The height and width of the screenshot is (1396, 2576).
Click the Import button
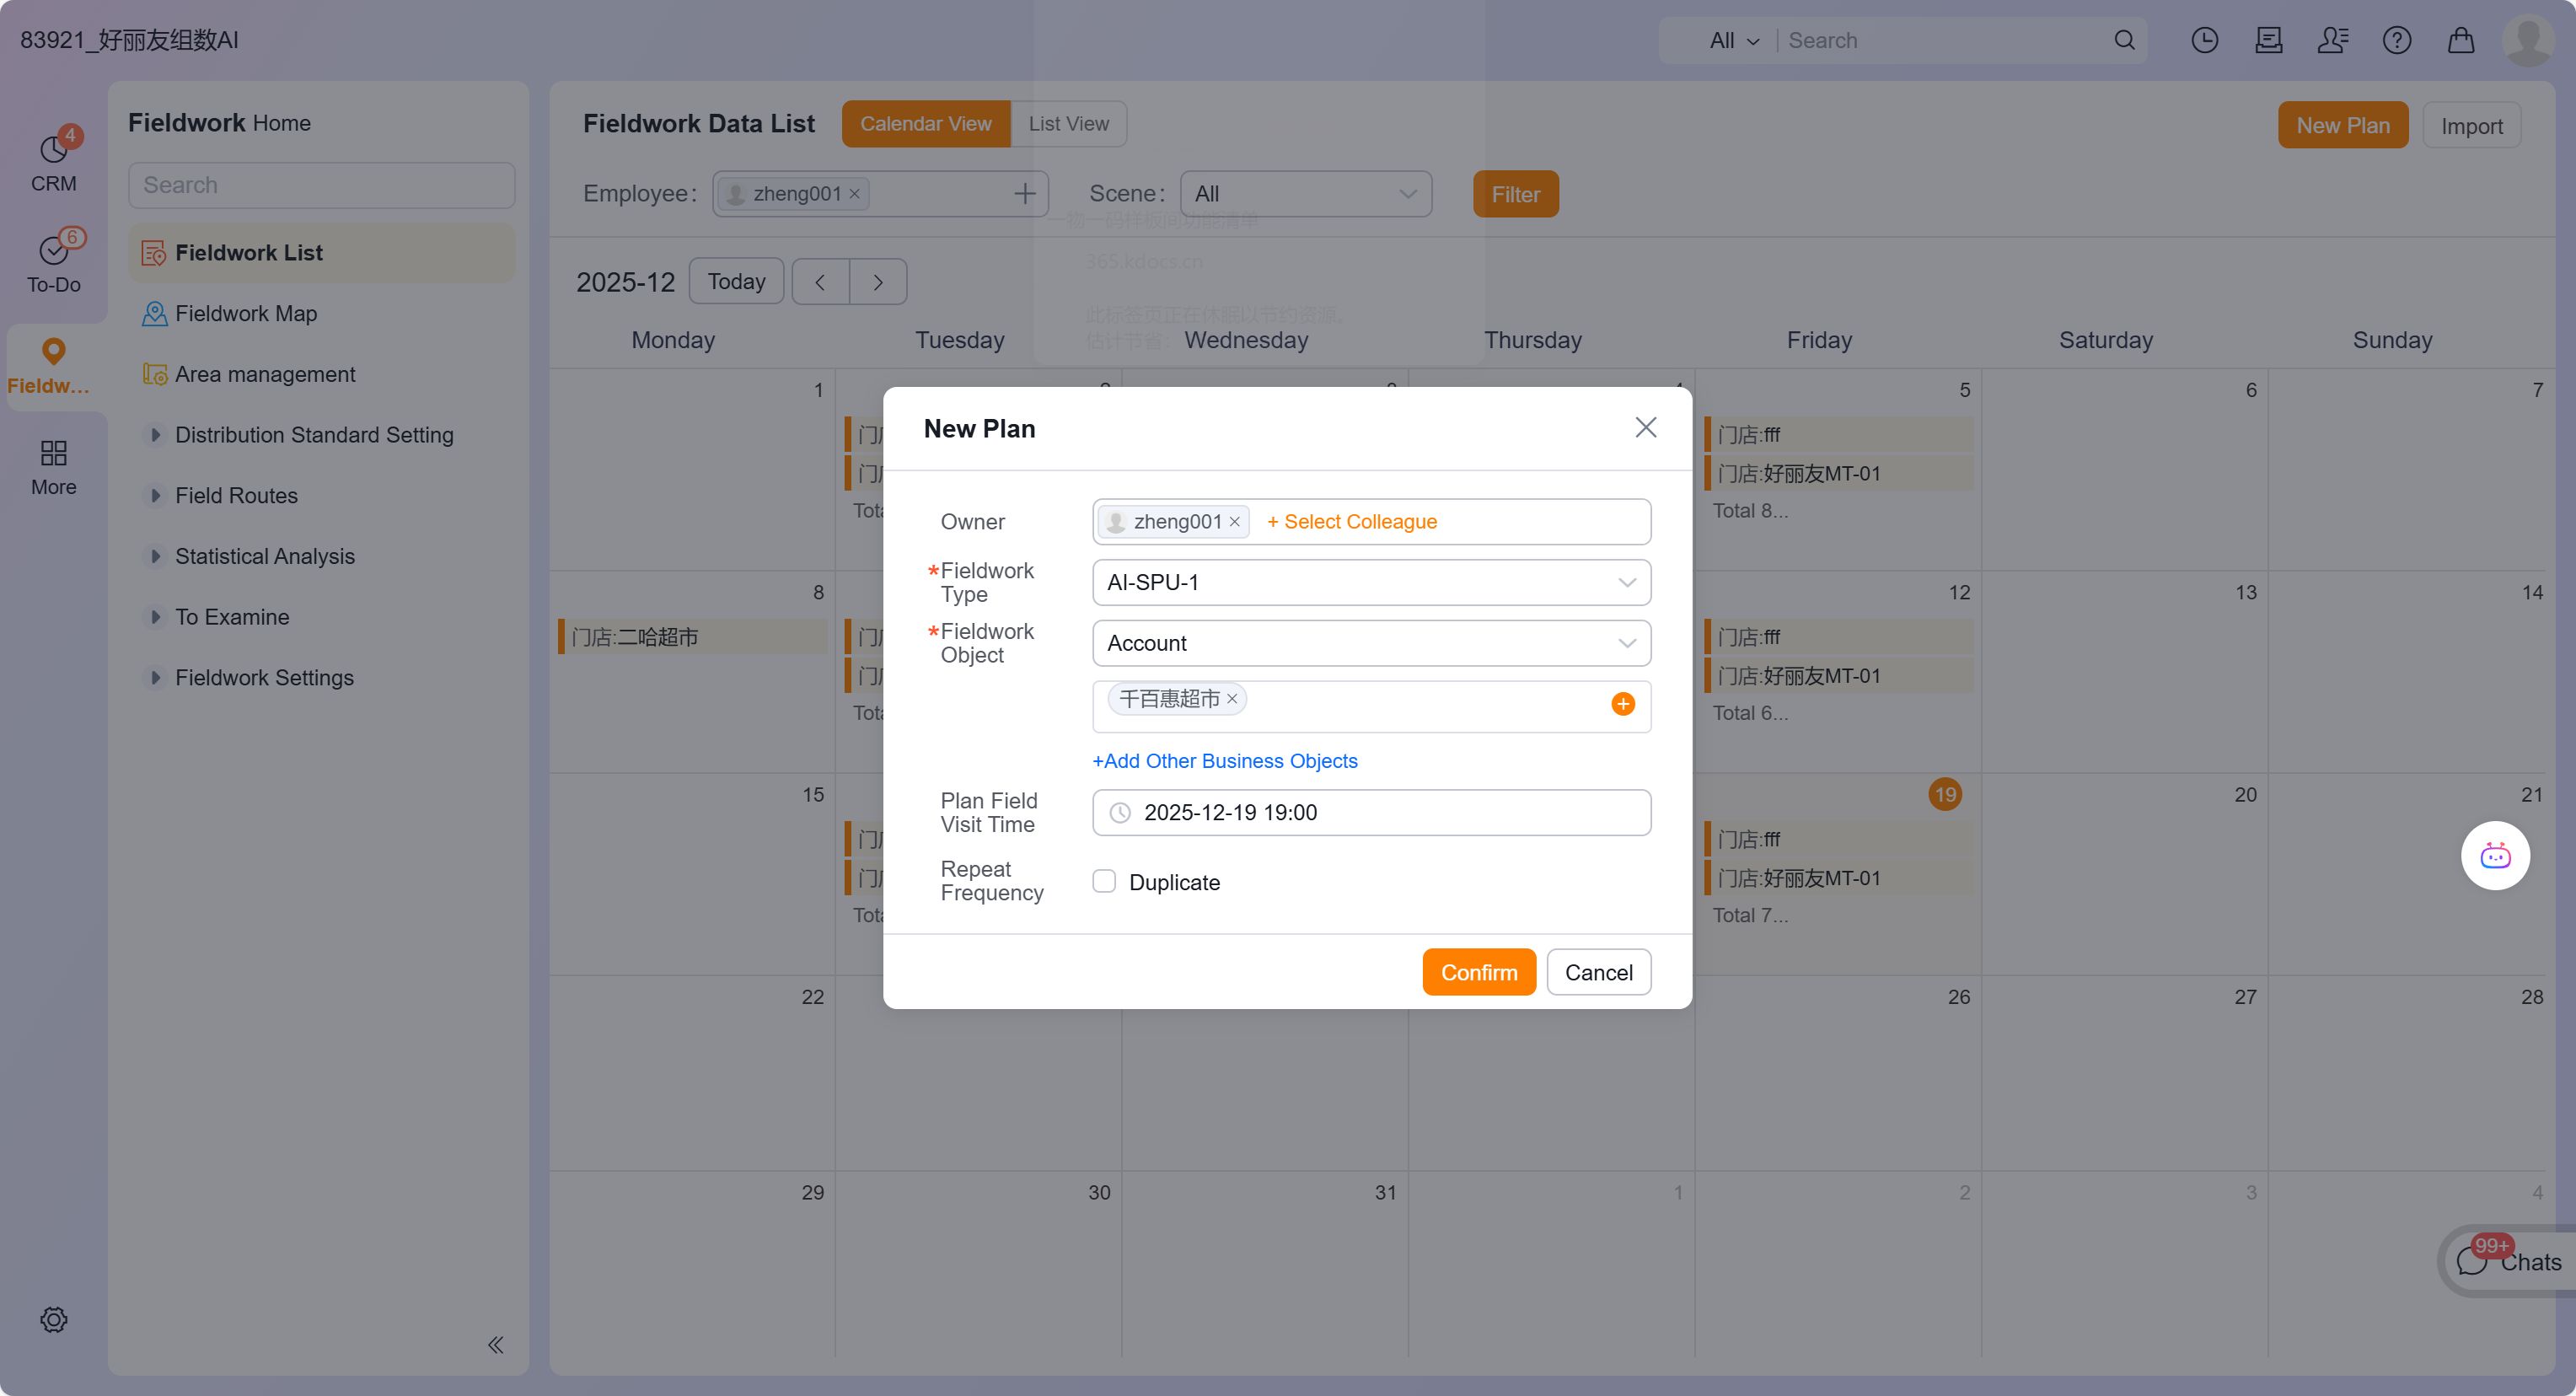point(2471,126)
